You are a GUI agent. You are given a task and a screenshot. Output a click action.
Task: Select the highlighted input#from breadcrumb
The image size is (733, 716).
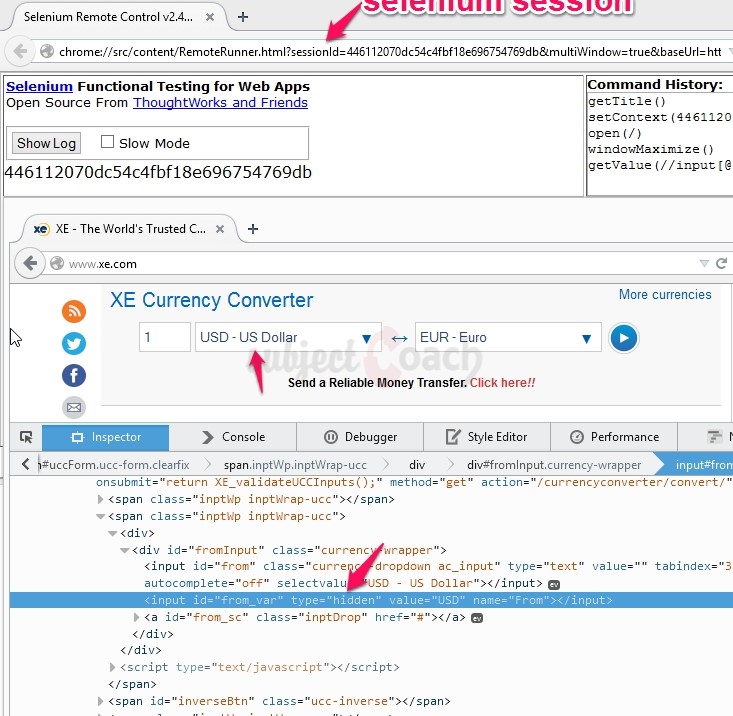pos(699,465)
